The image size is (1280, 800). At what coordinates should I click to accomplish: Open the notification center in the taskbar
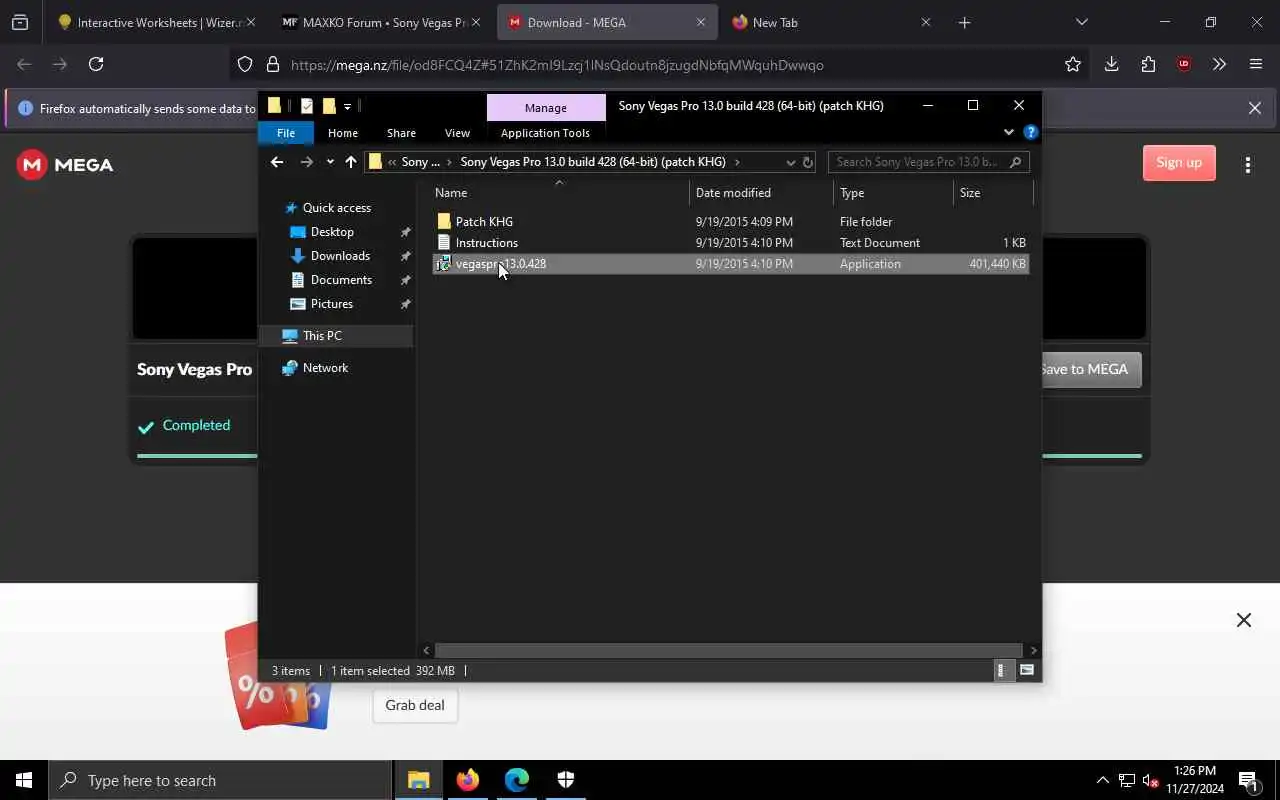[x=1248, y=780]
